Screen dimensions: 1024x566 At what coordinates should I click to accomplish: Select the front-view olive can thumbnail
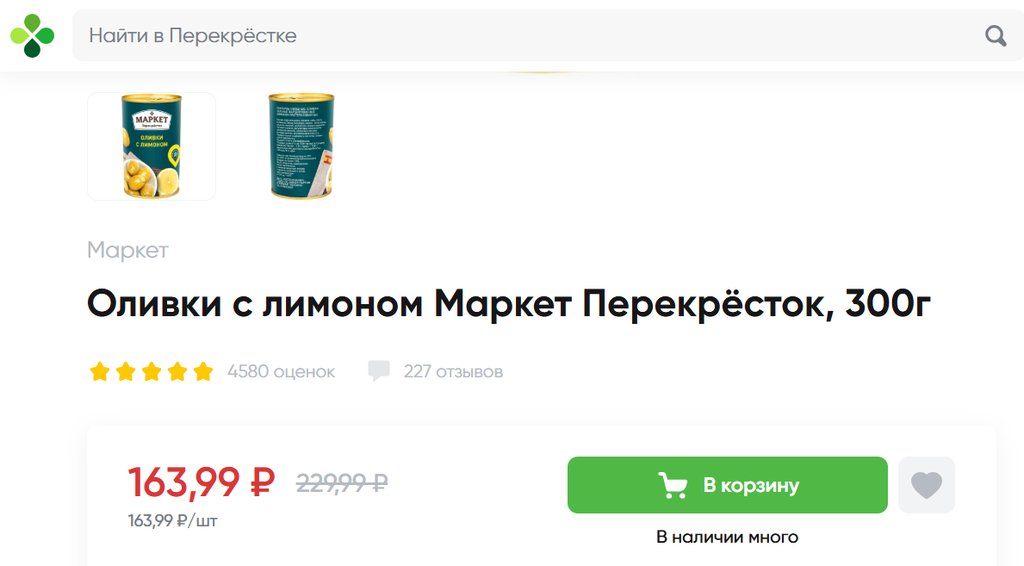point(152,146)
